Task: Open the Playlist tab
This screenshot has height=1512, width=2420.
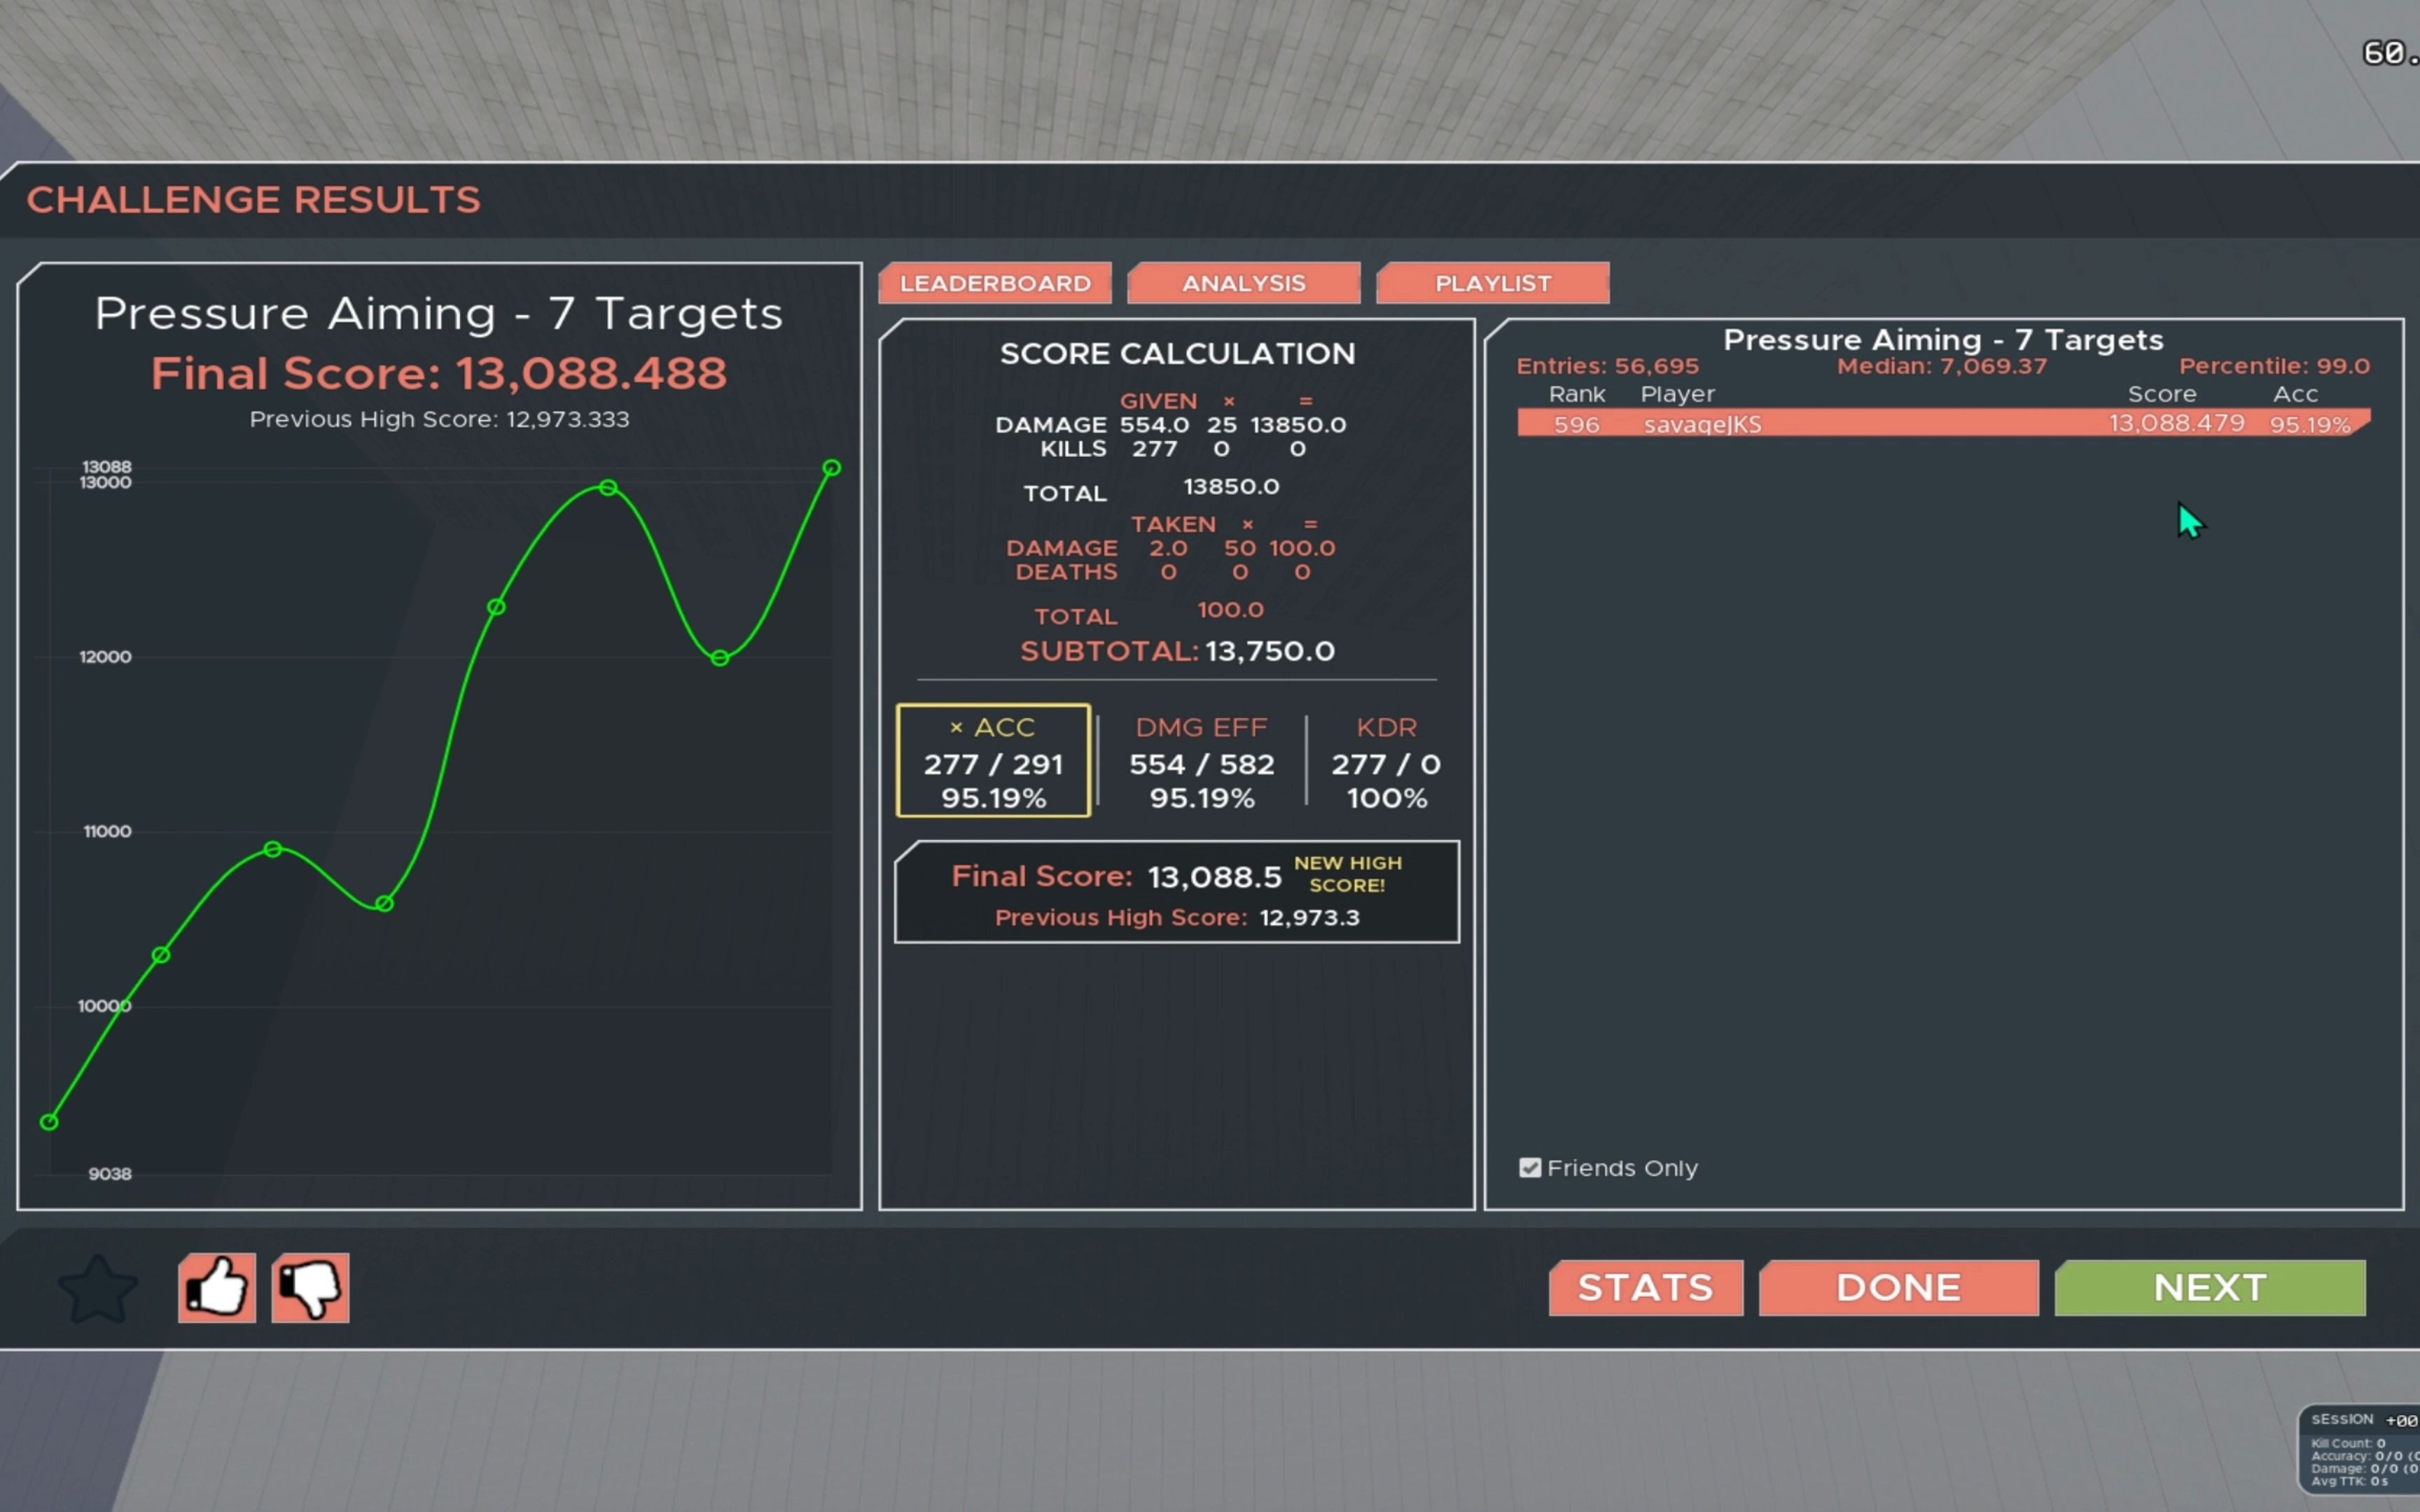Action: tap(1493, 283)
